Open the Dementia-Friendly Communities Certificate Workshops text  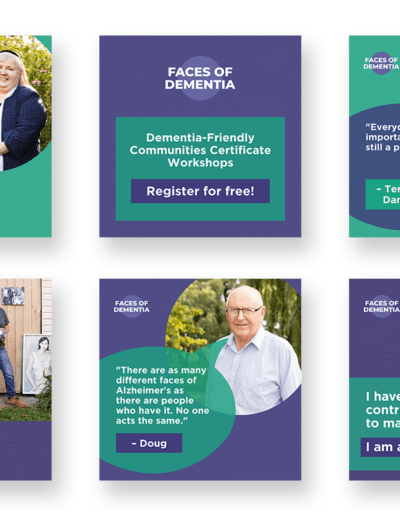pyautogui.click(x=200, y=150)
